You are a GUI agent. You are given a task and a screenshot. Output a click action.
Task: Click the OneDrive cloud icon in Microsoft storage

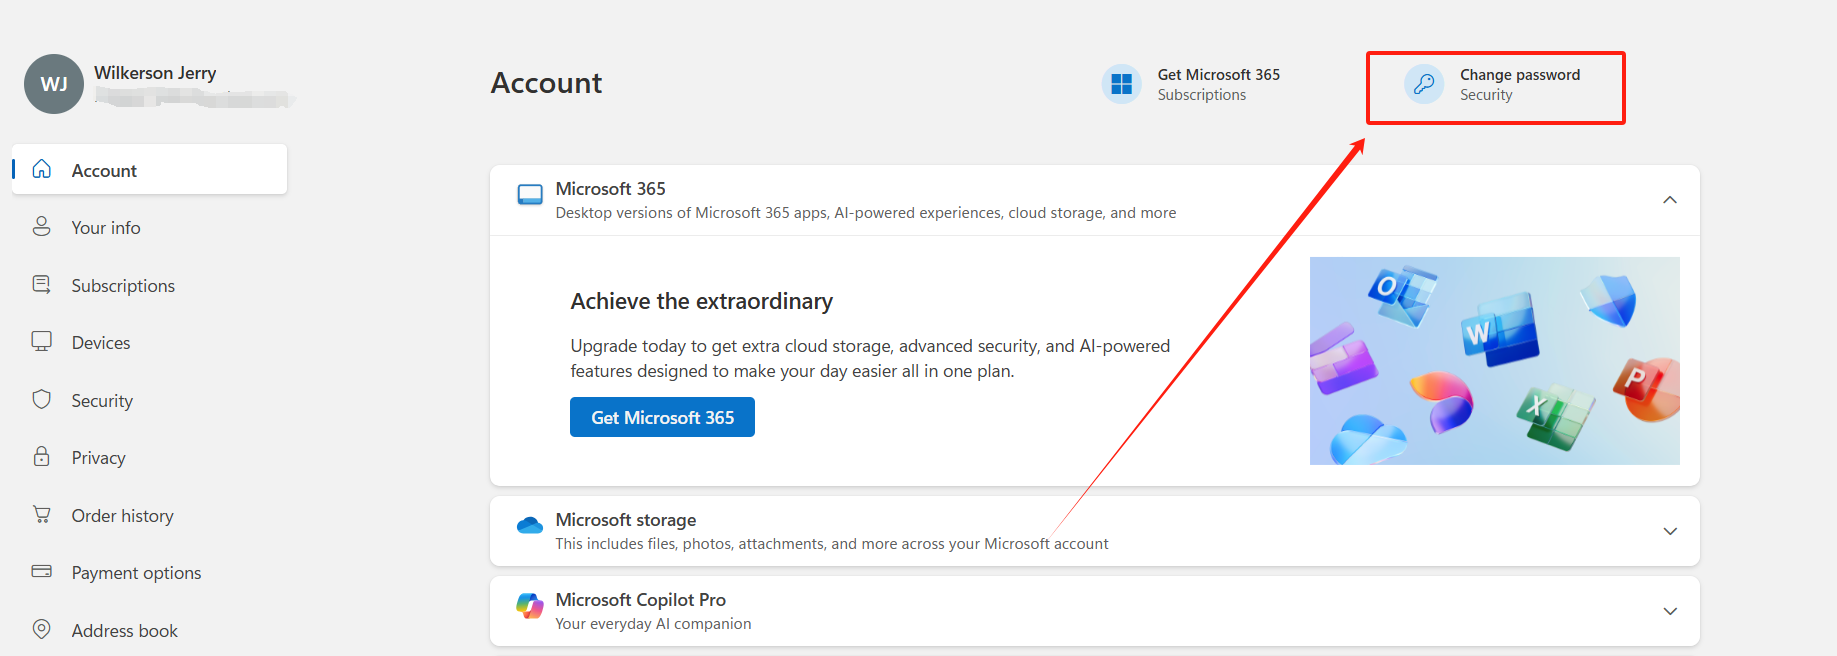[530, 525]
